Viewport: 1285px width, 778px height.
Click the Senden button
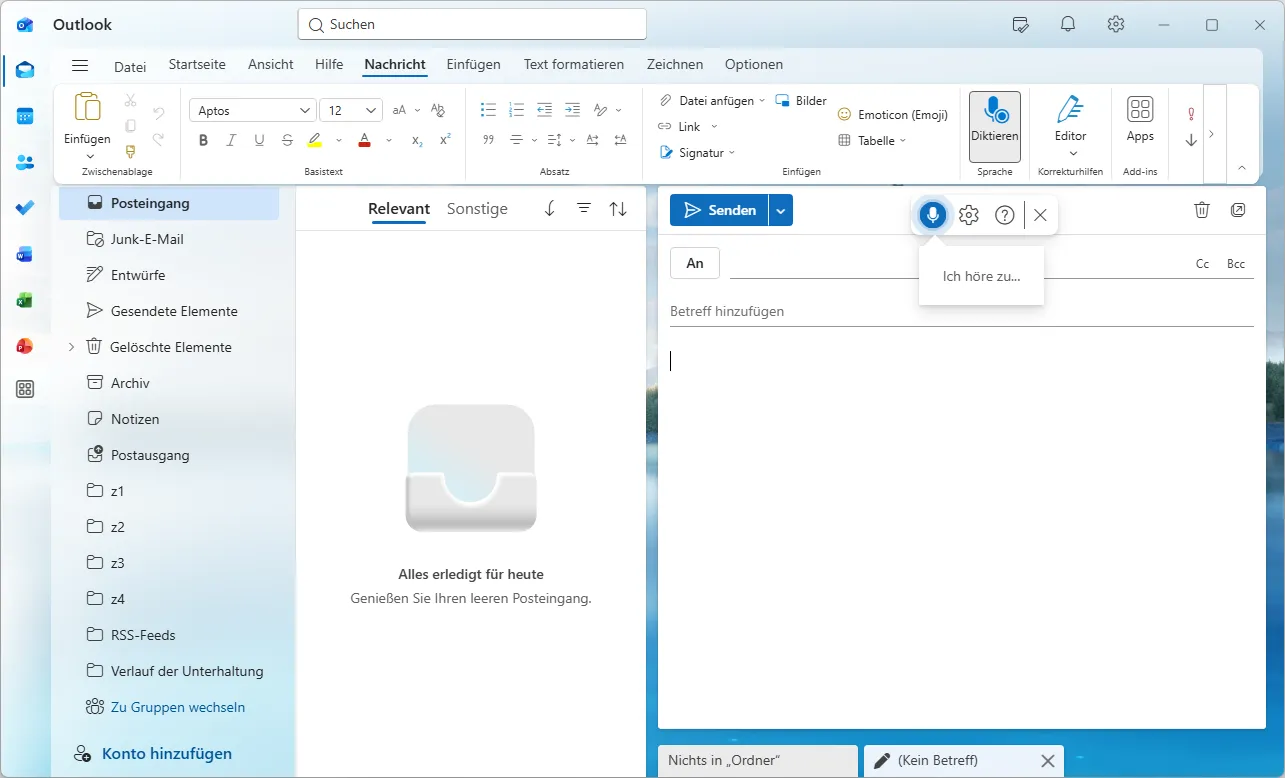pos(719,210)
